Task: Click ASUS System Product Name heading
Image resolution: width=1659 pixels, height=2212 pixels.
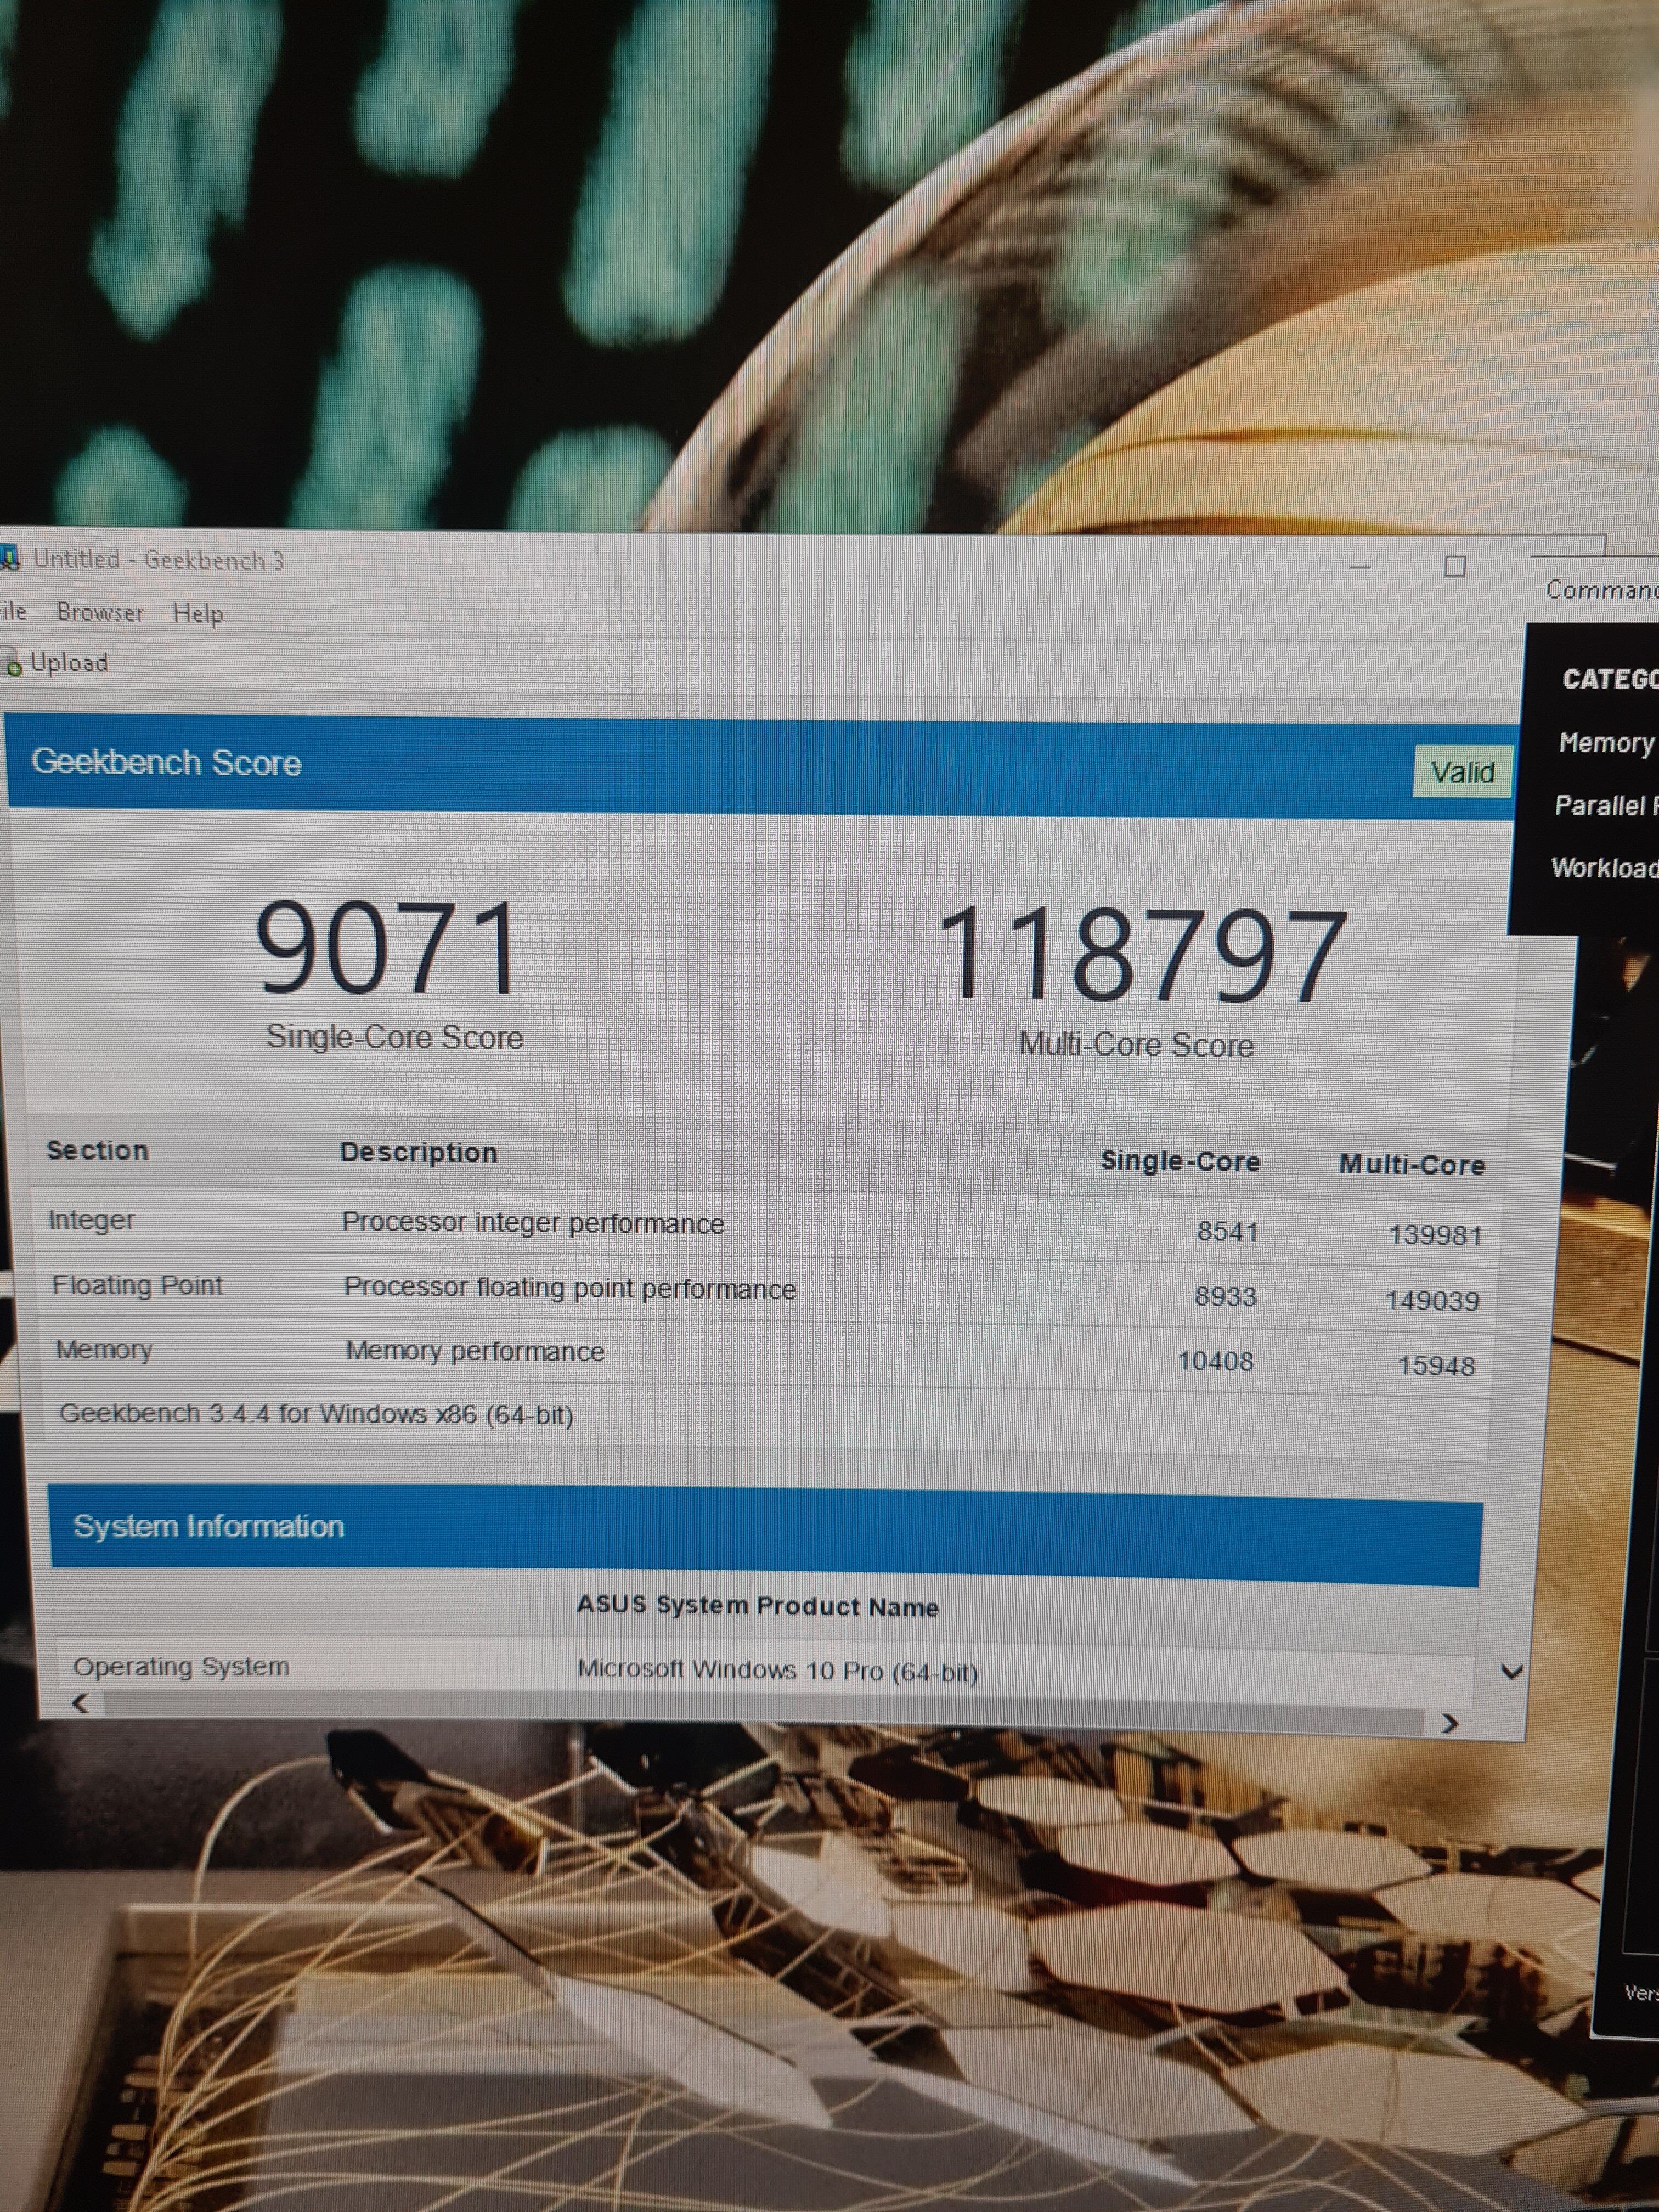Action: click(757, 1606)
